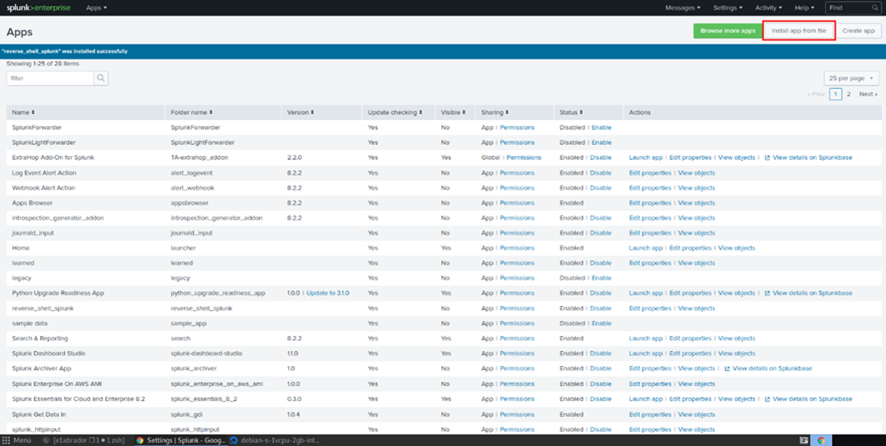Screen dimensions: 886x446
Task: Click the TA-extrahop_addon folder name cell
Action: (199, 158)
